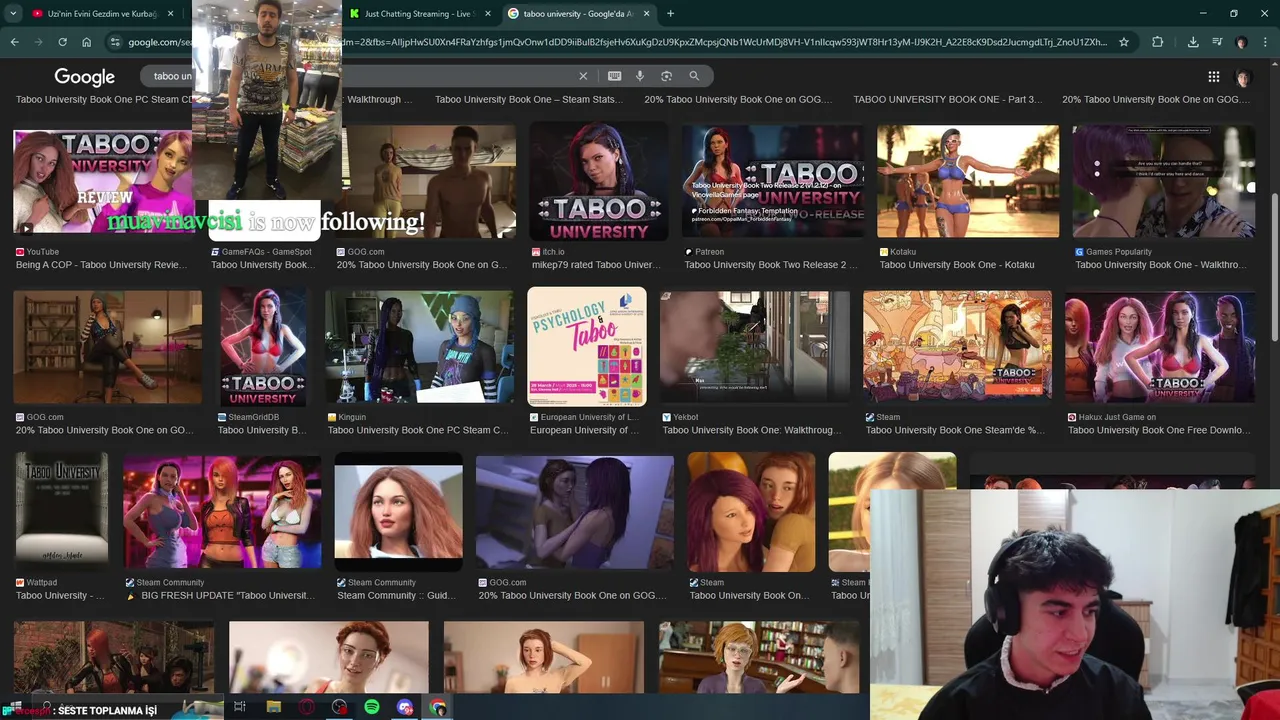The width and height of the screenshot is (1280, 720).
Task: Open OBS Studio from the taskbar
Action: (x=339, y=707)
